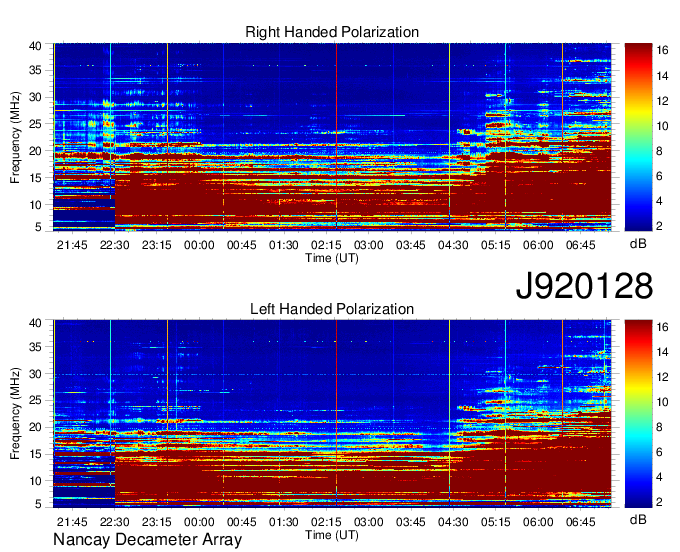Click the 35 MHz tick on top plot

pyautogui.click(x=35, y=70)
